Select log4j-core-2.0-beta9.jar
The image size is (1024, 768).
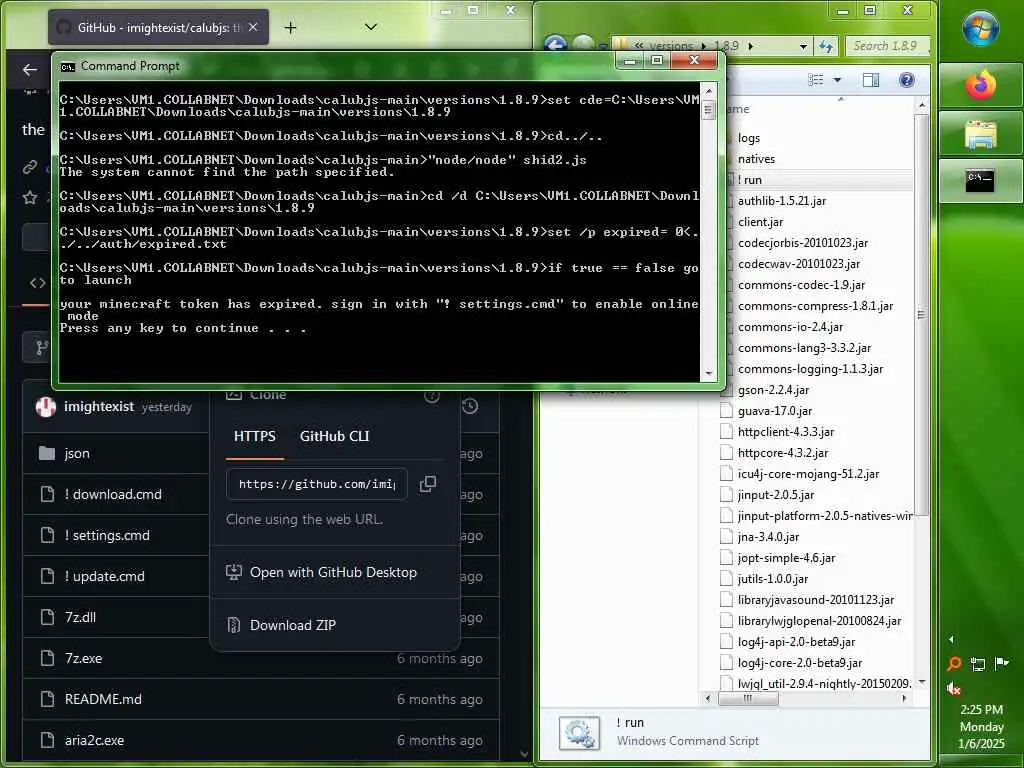coord(800,663)
